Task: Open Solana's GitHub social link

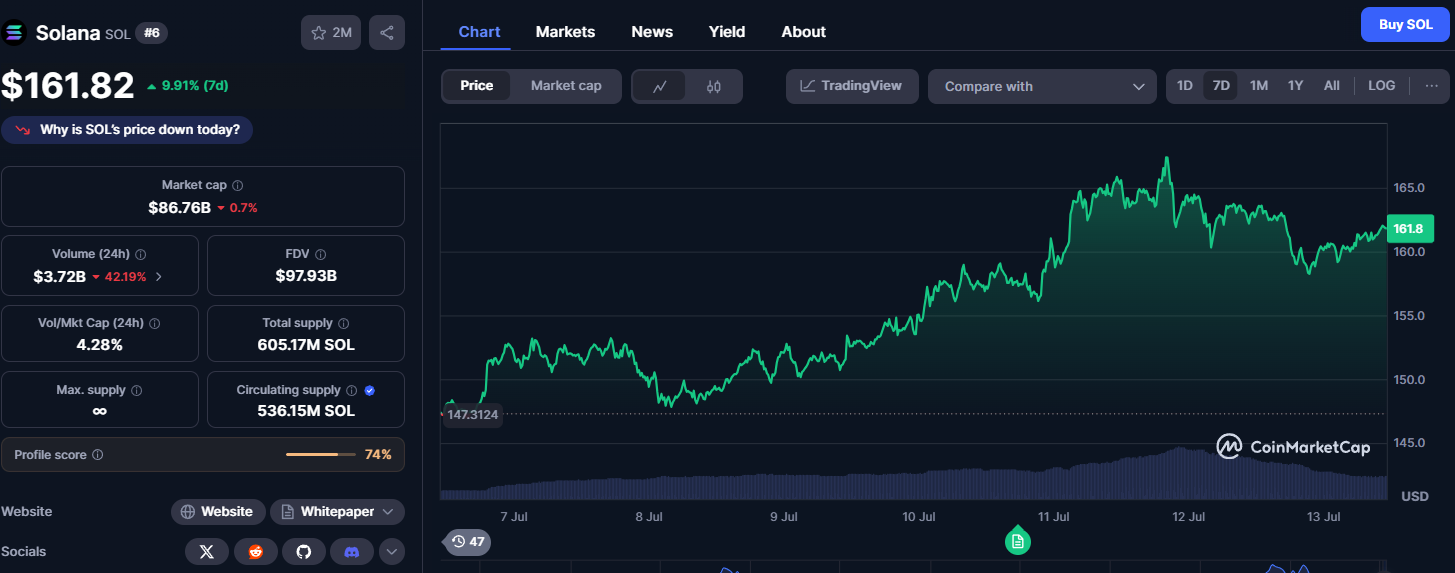Action: (x=304, y=551)
